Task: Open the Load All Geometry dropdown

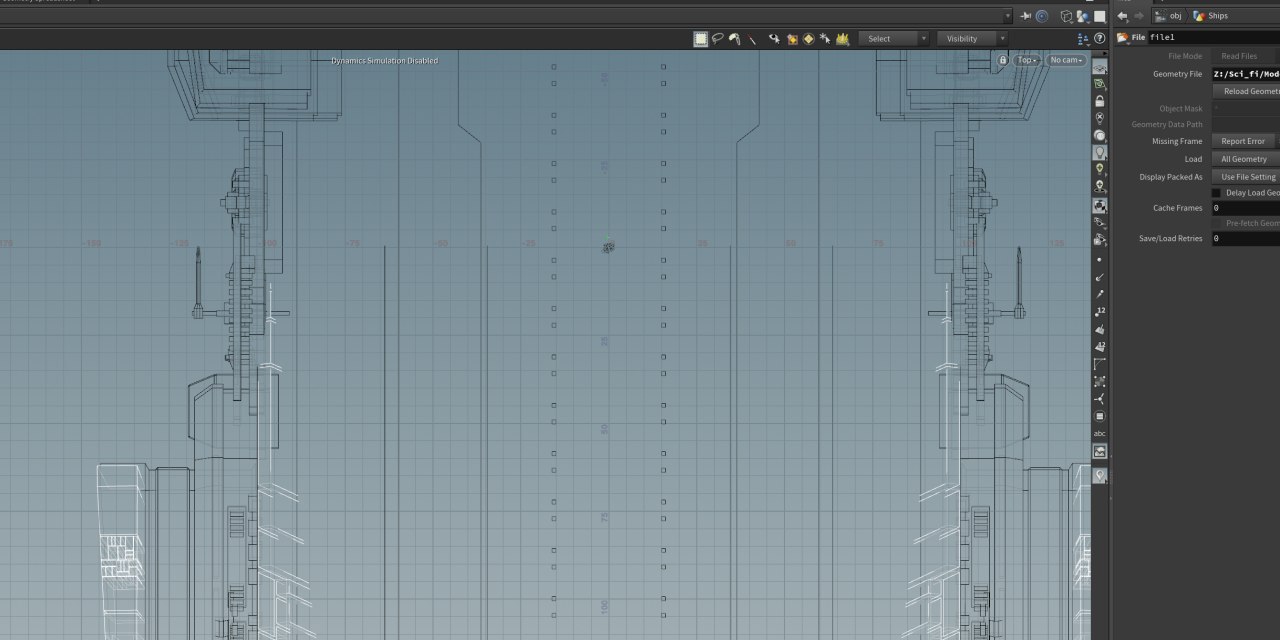Action: (x=1245, y=159)
